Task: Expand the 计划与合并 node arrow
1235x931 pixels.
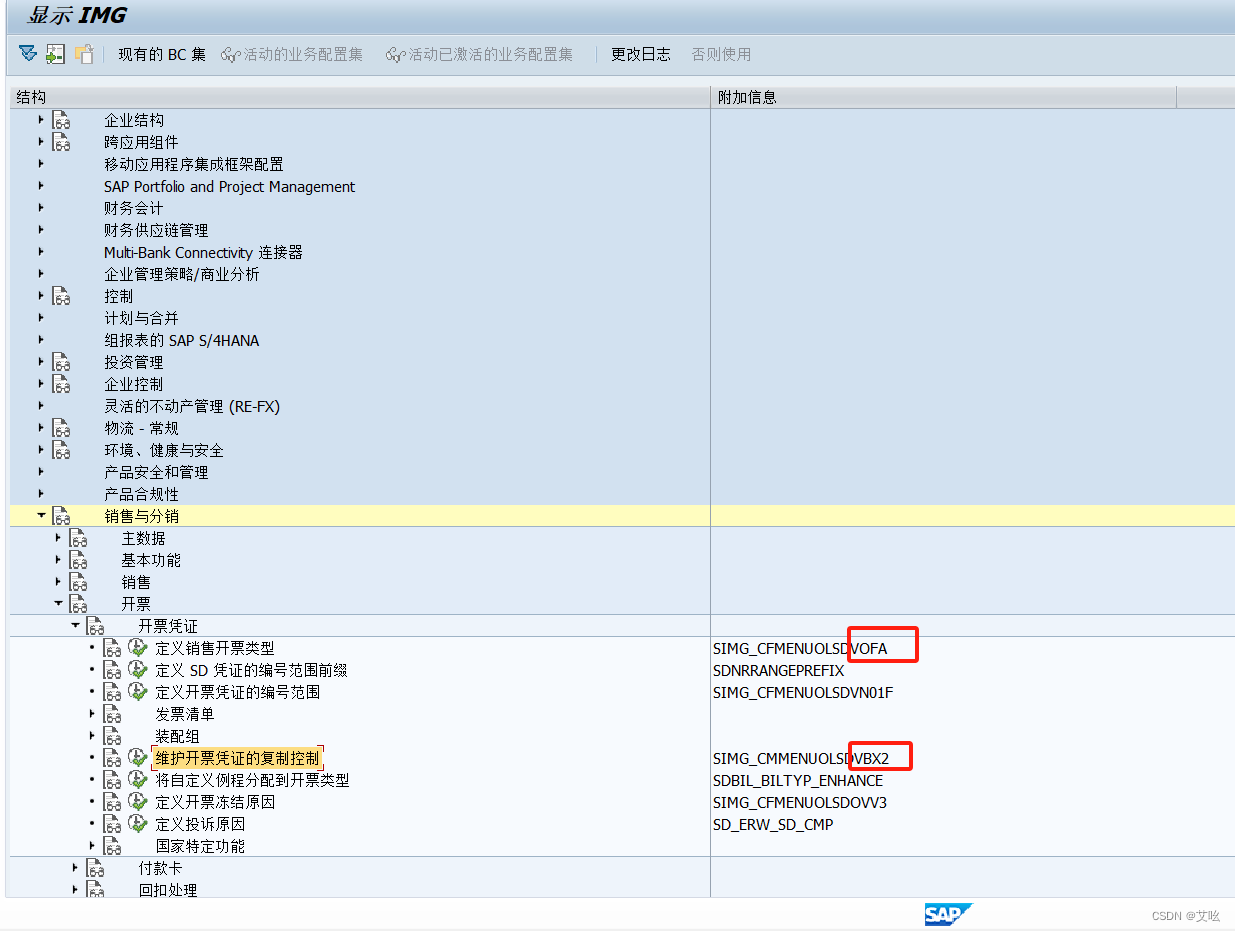Action: click(x=41, y=317)
